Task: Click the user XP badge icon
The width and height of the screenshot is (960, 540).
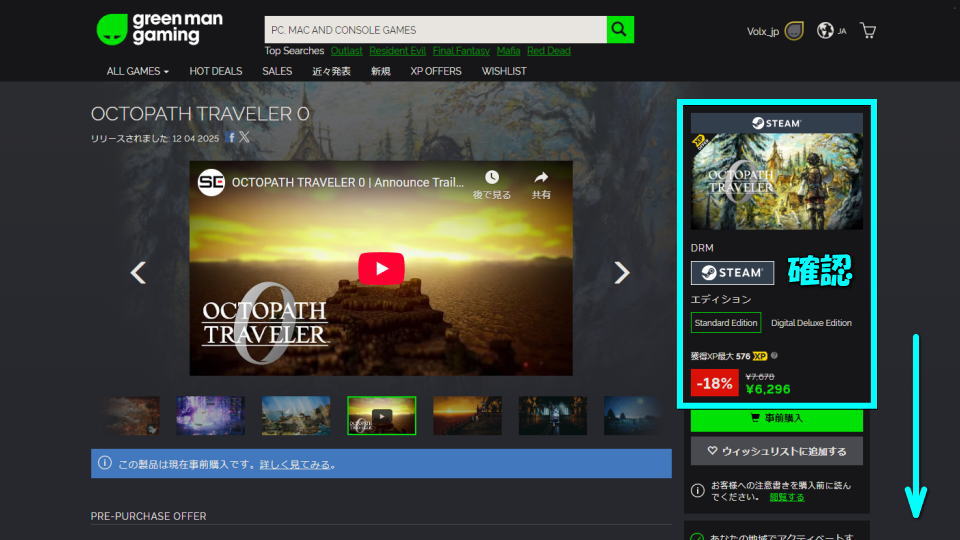Action: (x=794, y=31)
